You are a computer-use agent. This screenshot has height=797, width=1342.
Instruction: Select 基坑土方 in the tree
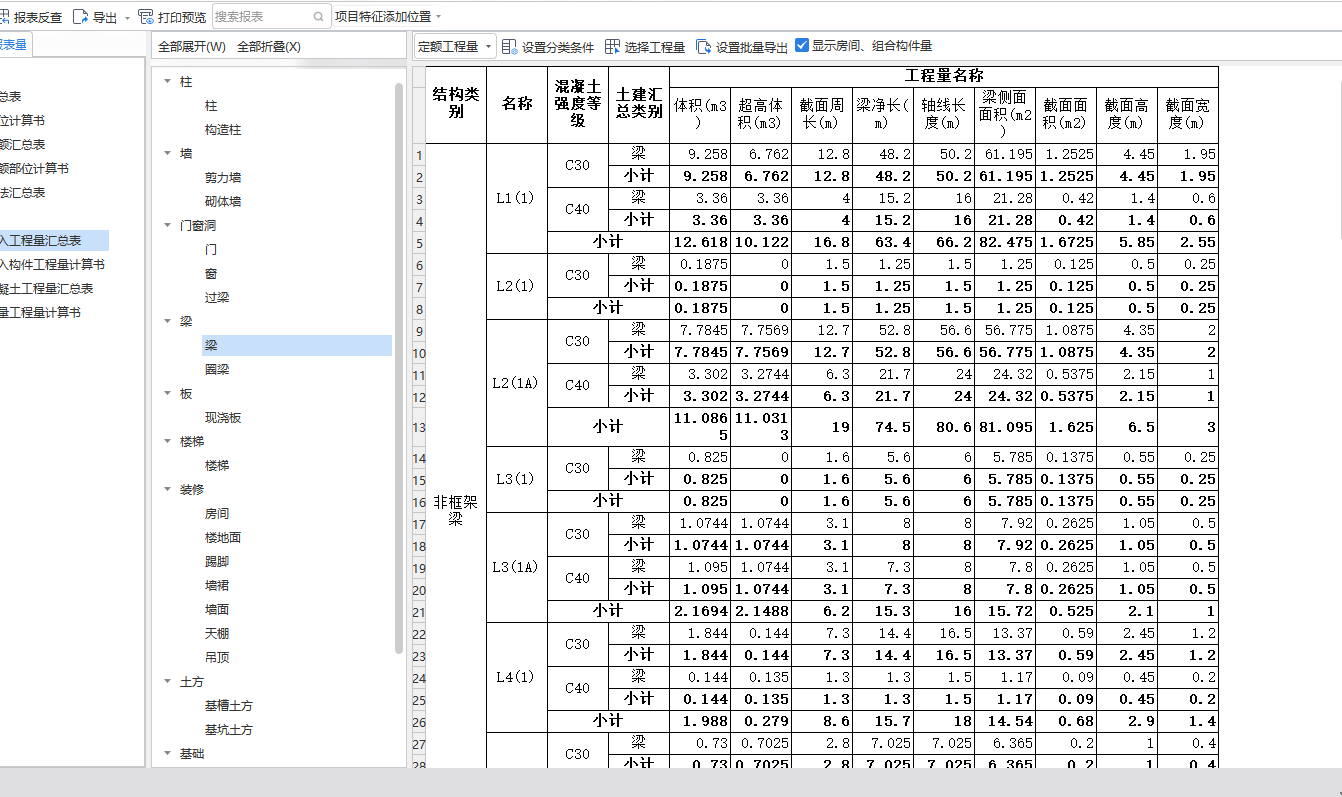[x=229, y=730]
